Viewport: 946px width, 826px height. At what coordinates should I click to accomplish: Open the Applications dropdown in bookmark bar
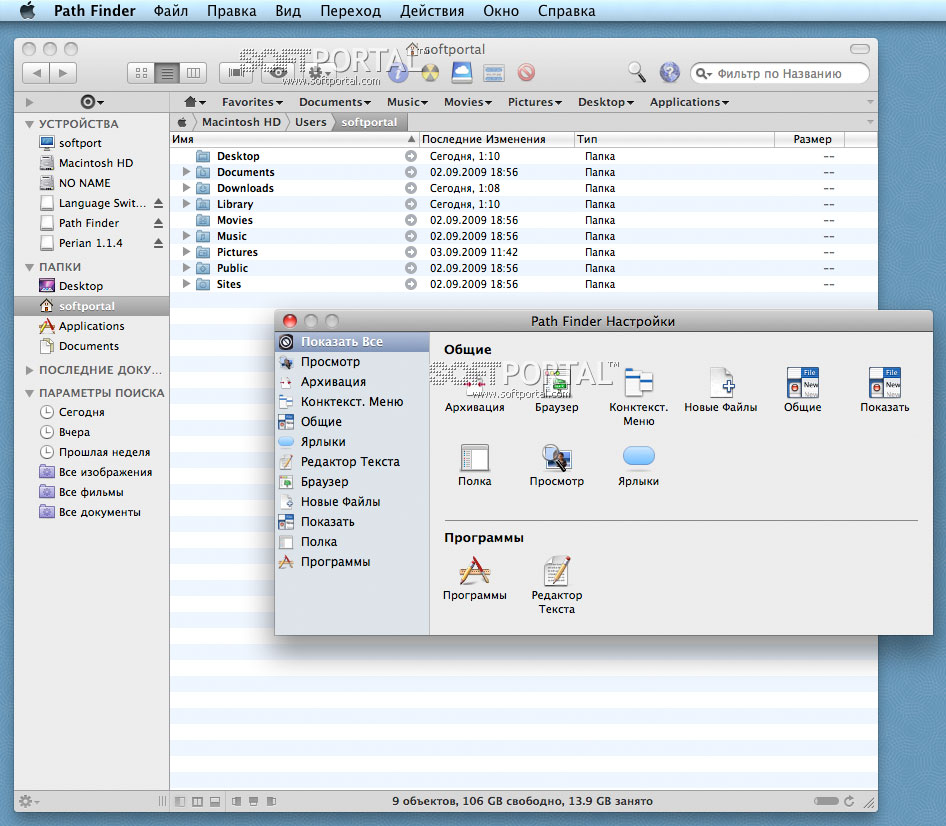(x=688, y=102)
